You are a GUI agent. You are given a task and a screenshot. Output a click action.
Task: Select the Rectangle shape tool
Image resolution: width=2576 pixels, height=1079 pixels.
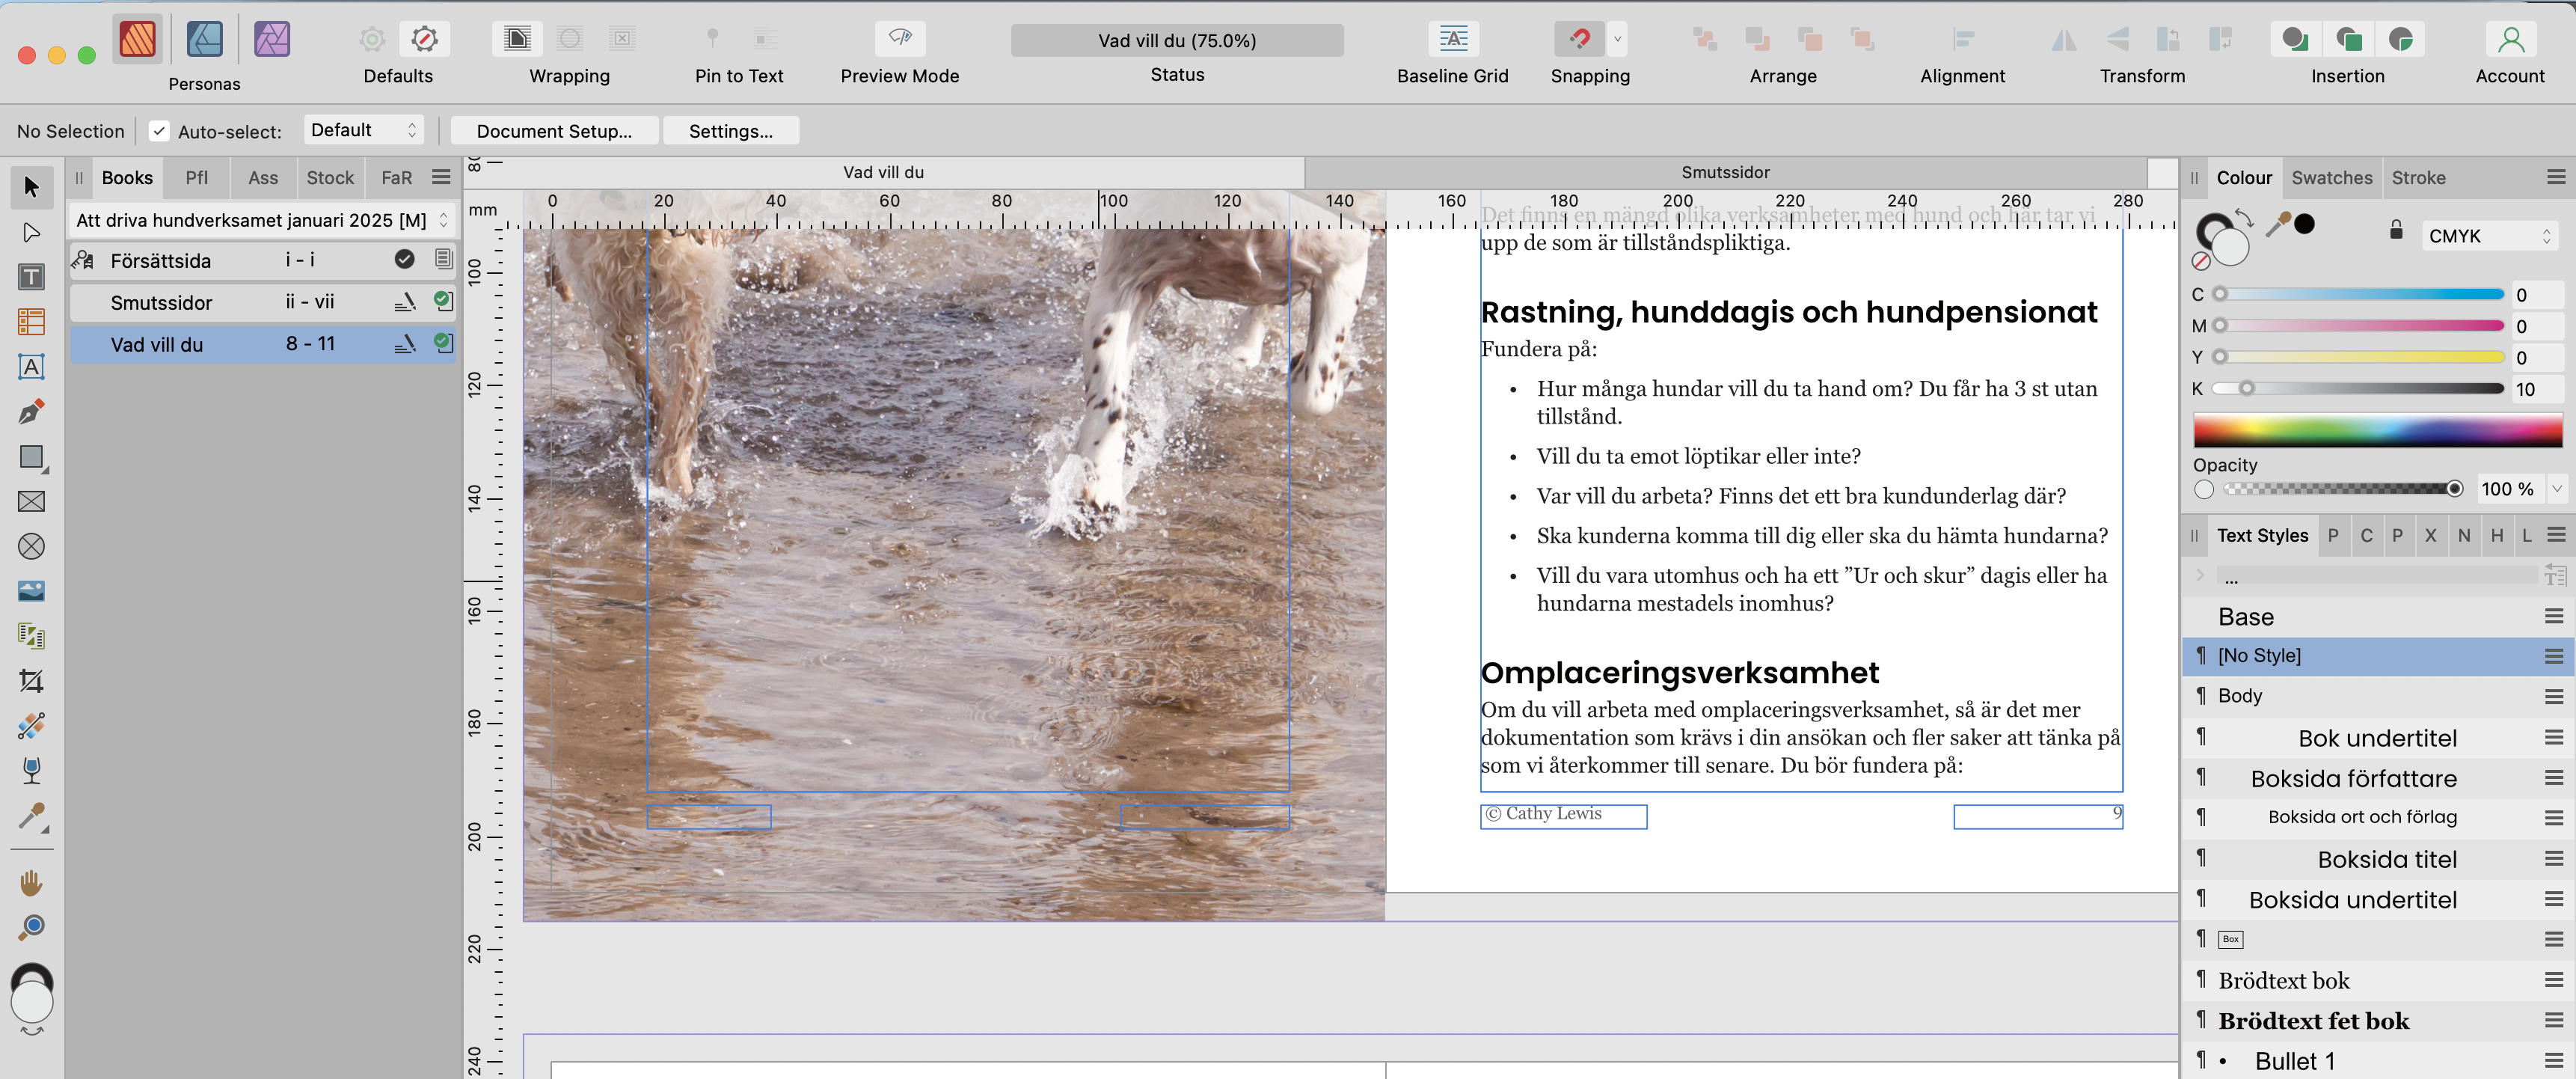tap(31, 457)
